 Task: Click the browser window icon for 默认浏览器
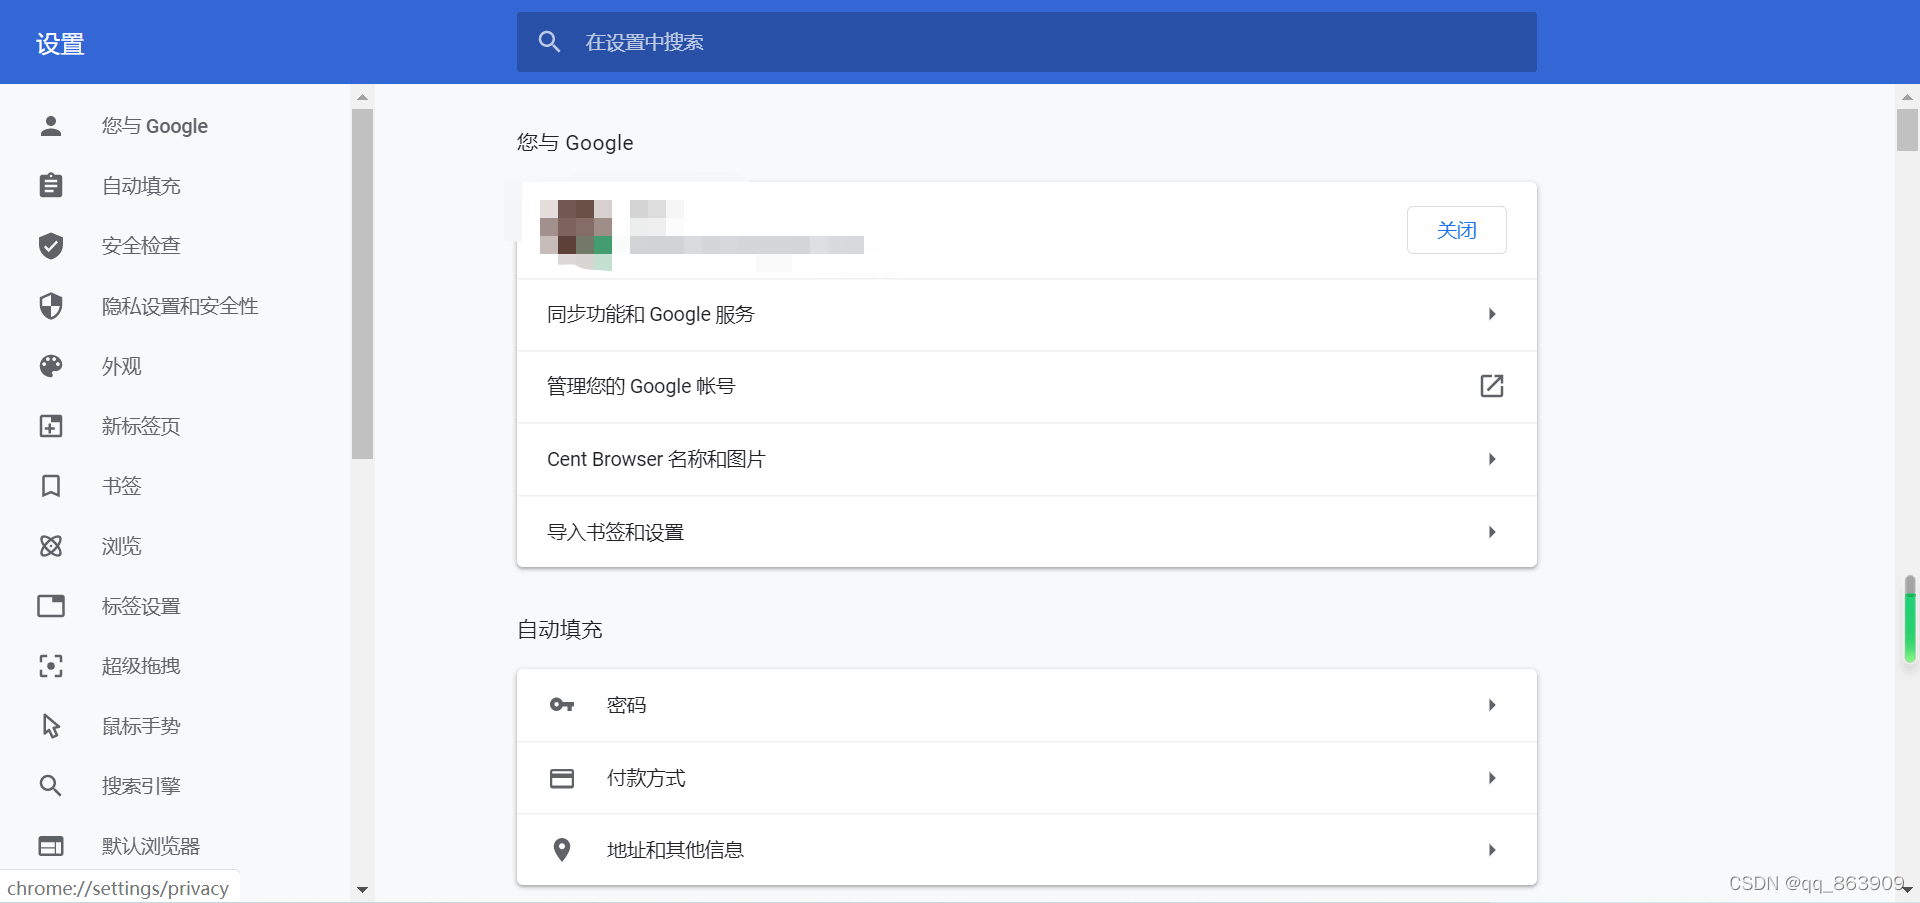[x=51, y=846]
